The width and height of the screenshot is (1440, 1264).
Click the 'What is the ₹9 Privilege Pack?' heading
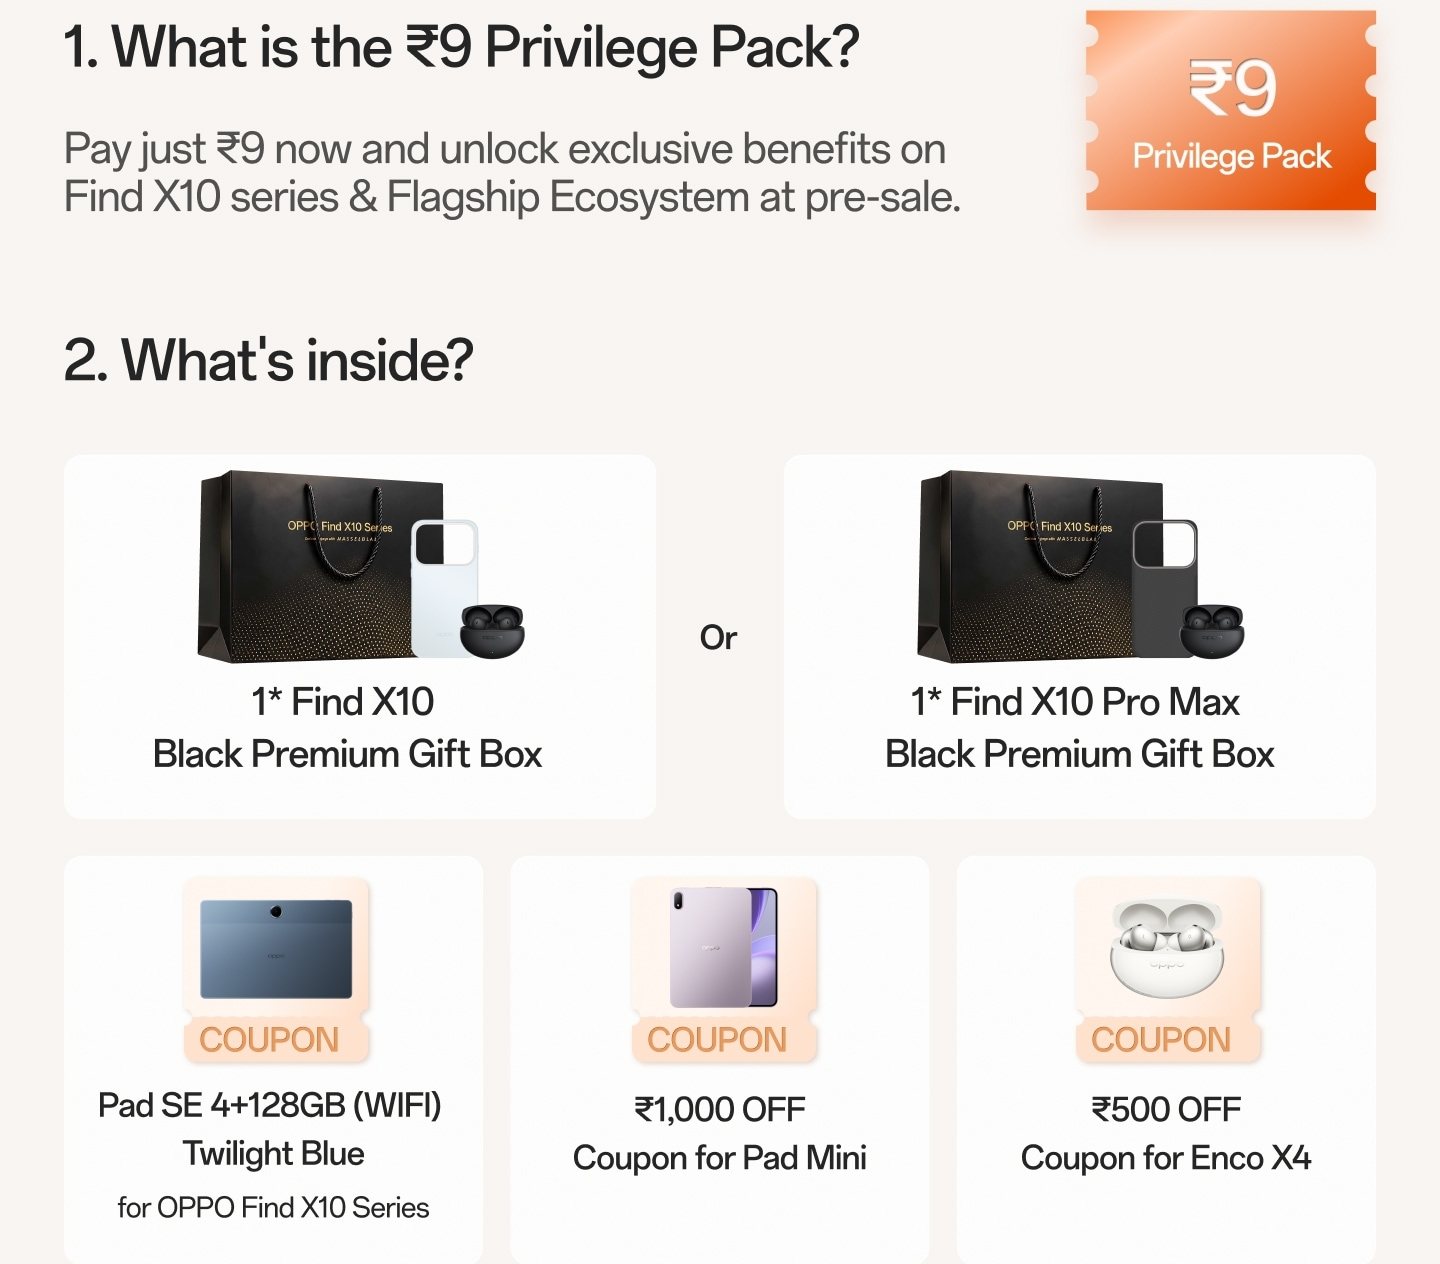pyautogui.click(x=461, y=47)
